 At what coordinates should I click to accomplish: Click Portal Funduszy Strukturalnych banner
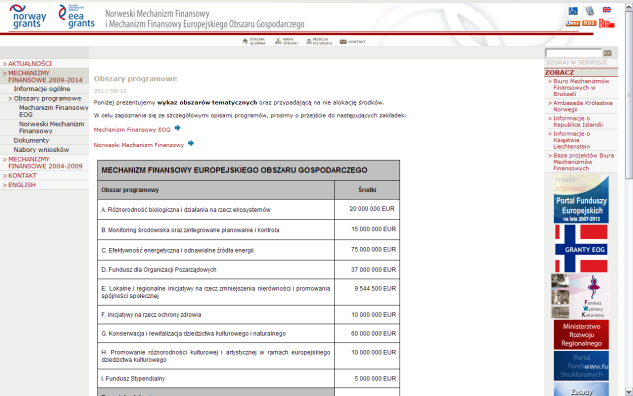(581, 366)
